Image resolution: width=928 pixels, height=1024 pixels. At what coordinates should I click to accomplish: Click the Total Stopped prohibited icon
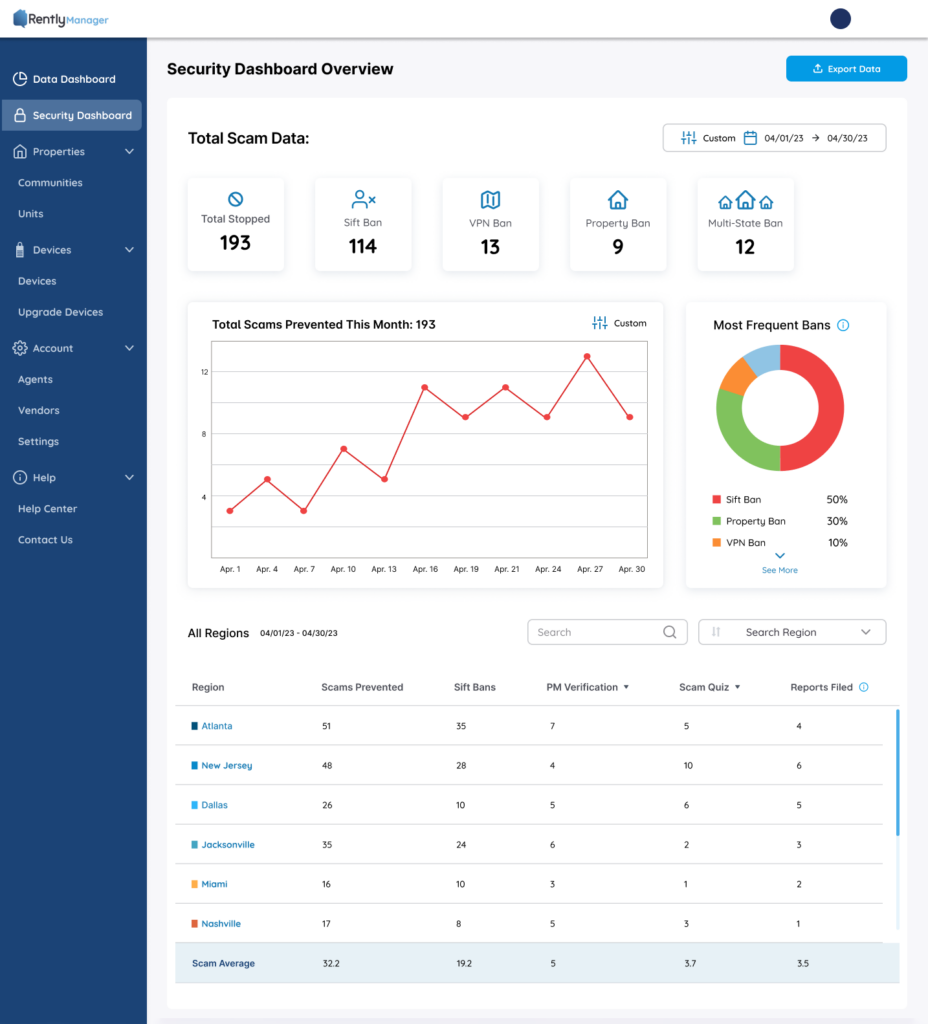236,199
